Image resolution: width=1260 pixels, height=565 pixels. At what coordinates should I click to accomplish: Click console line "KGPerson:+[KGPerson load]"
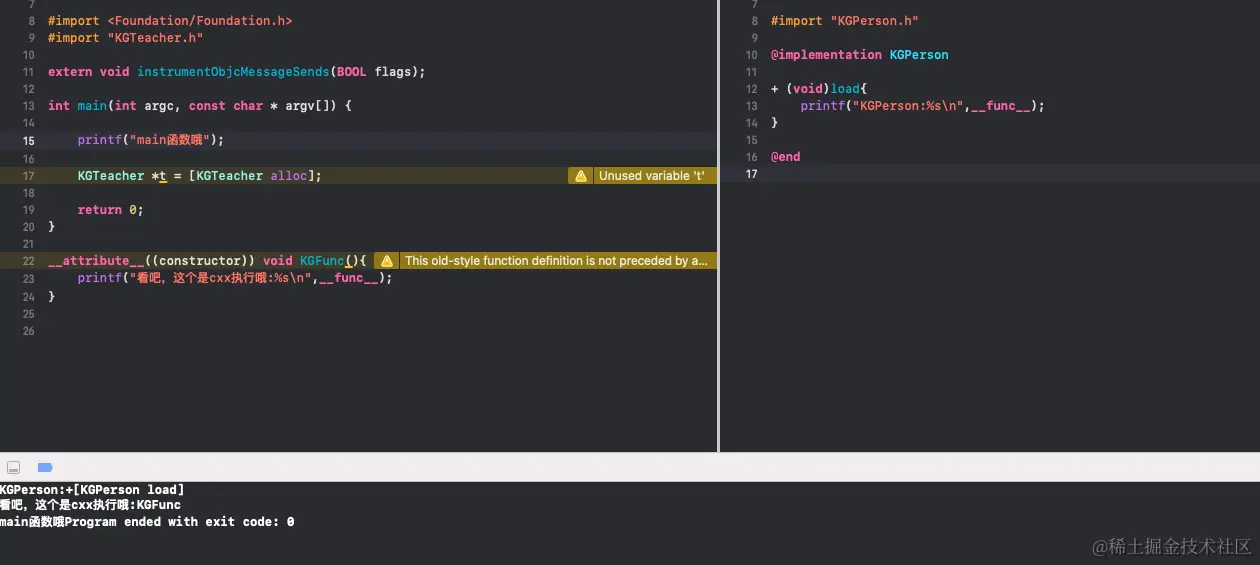pos(92,490)
